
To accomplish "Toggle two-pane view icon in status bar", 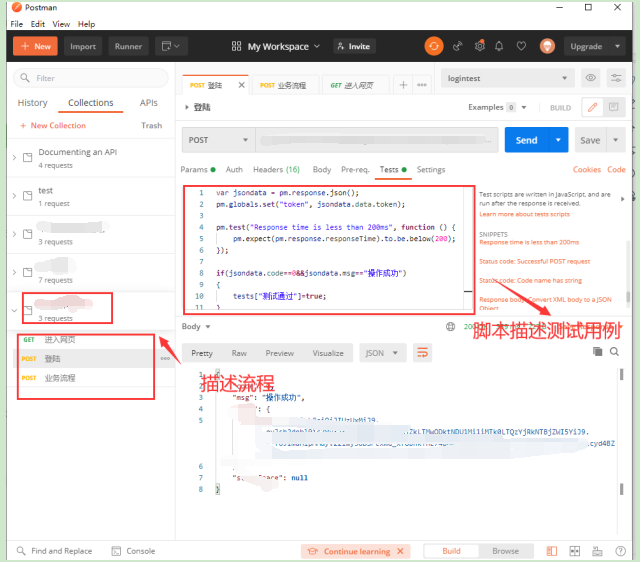I will [575, 551].
